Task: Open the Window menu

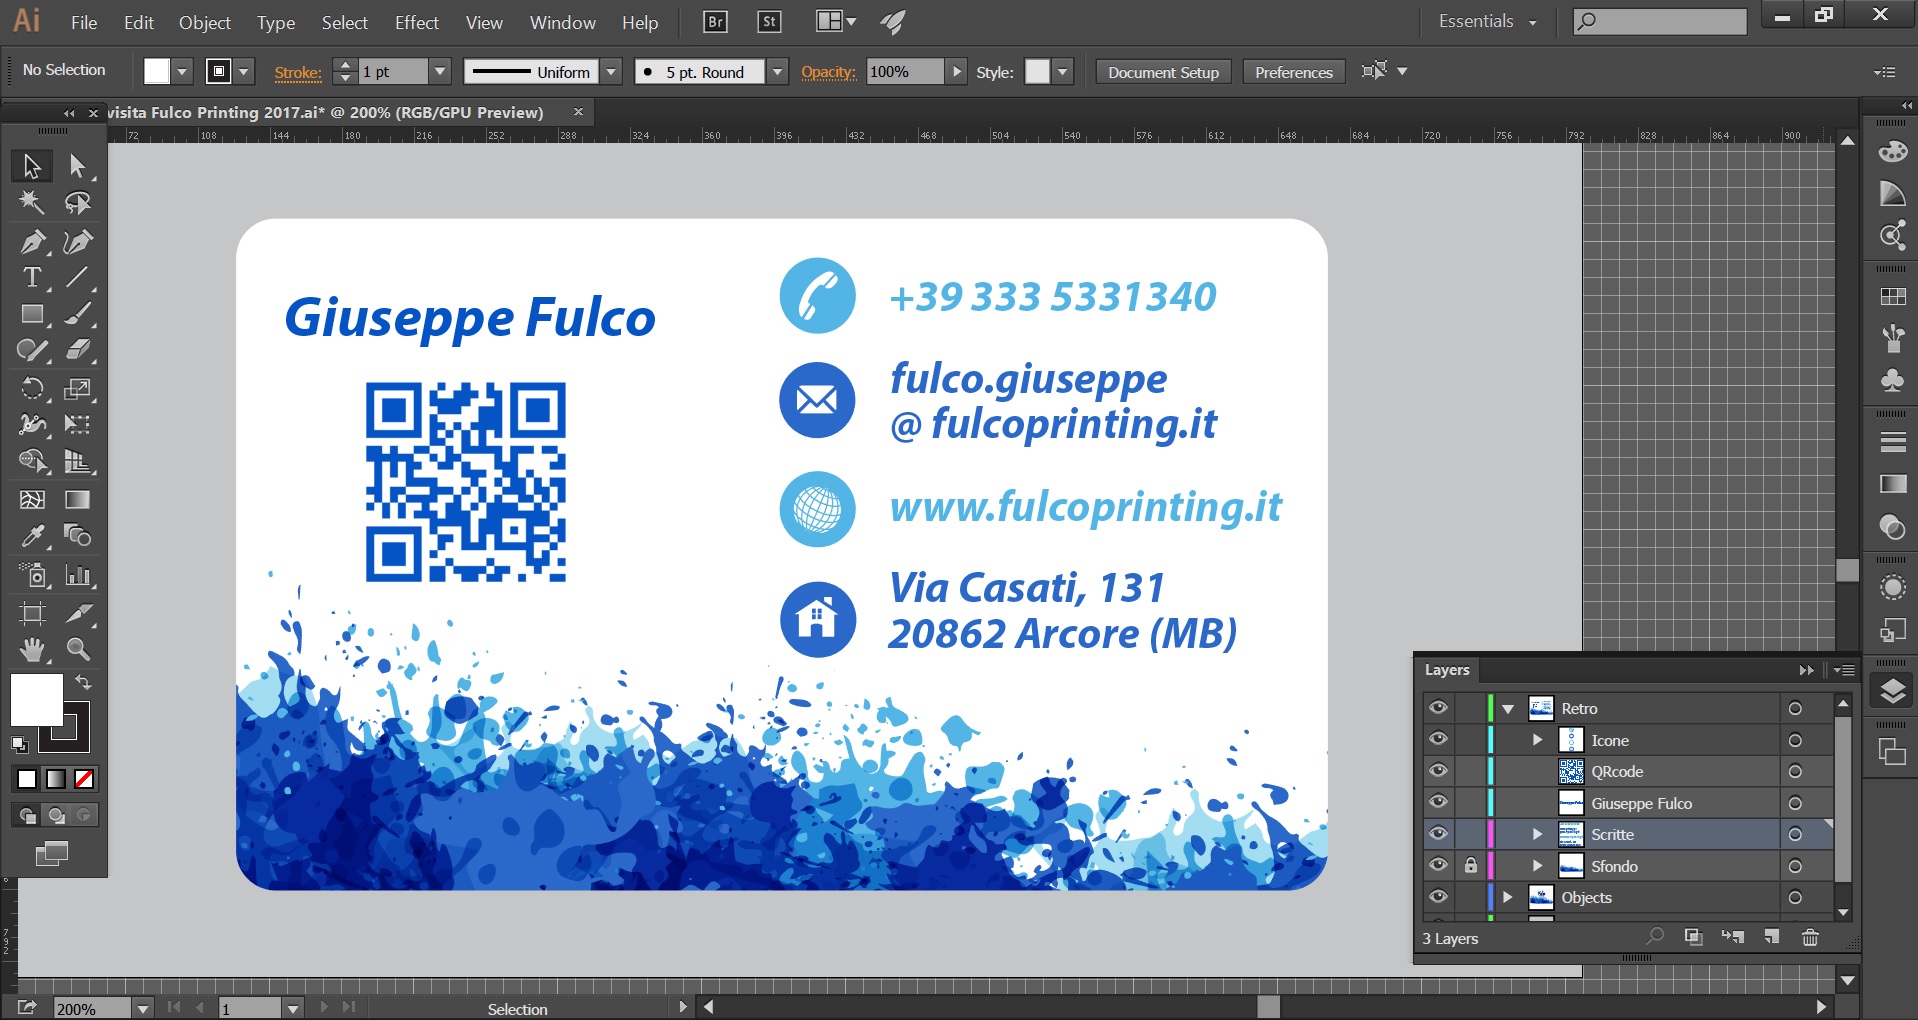Action: [x=563, y=22]
